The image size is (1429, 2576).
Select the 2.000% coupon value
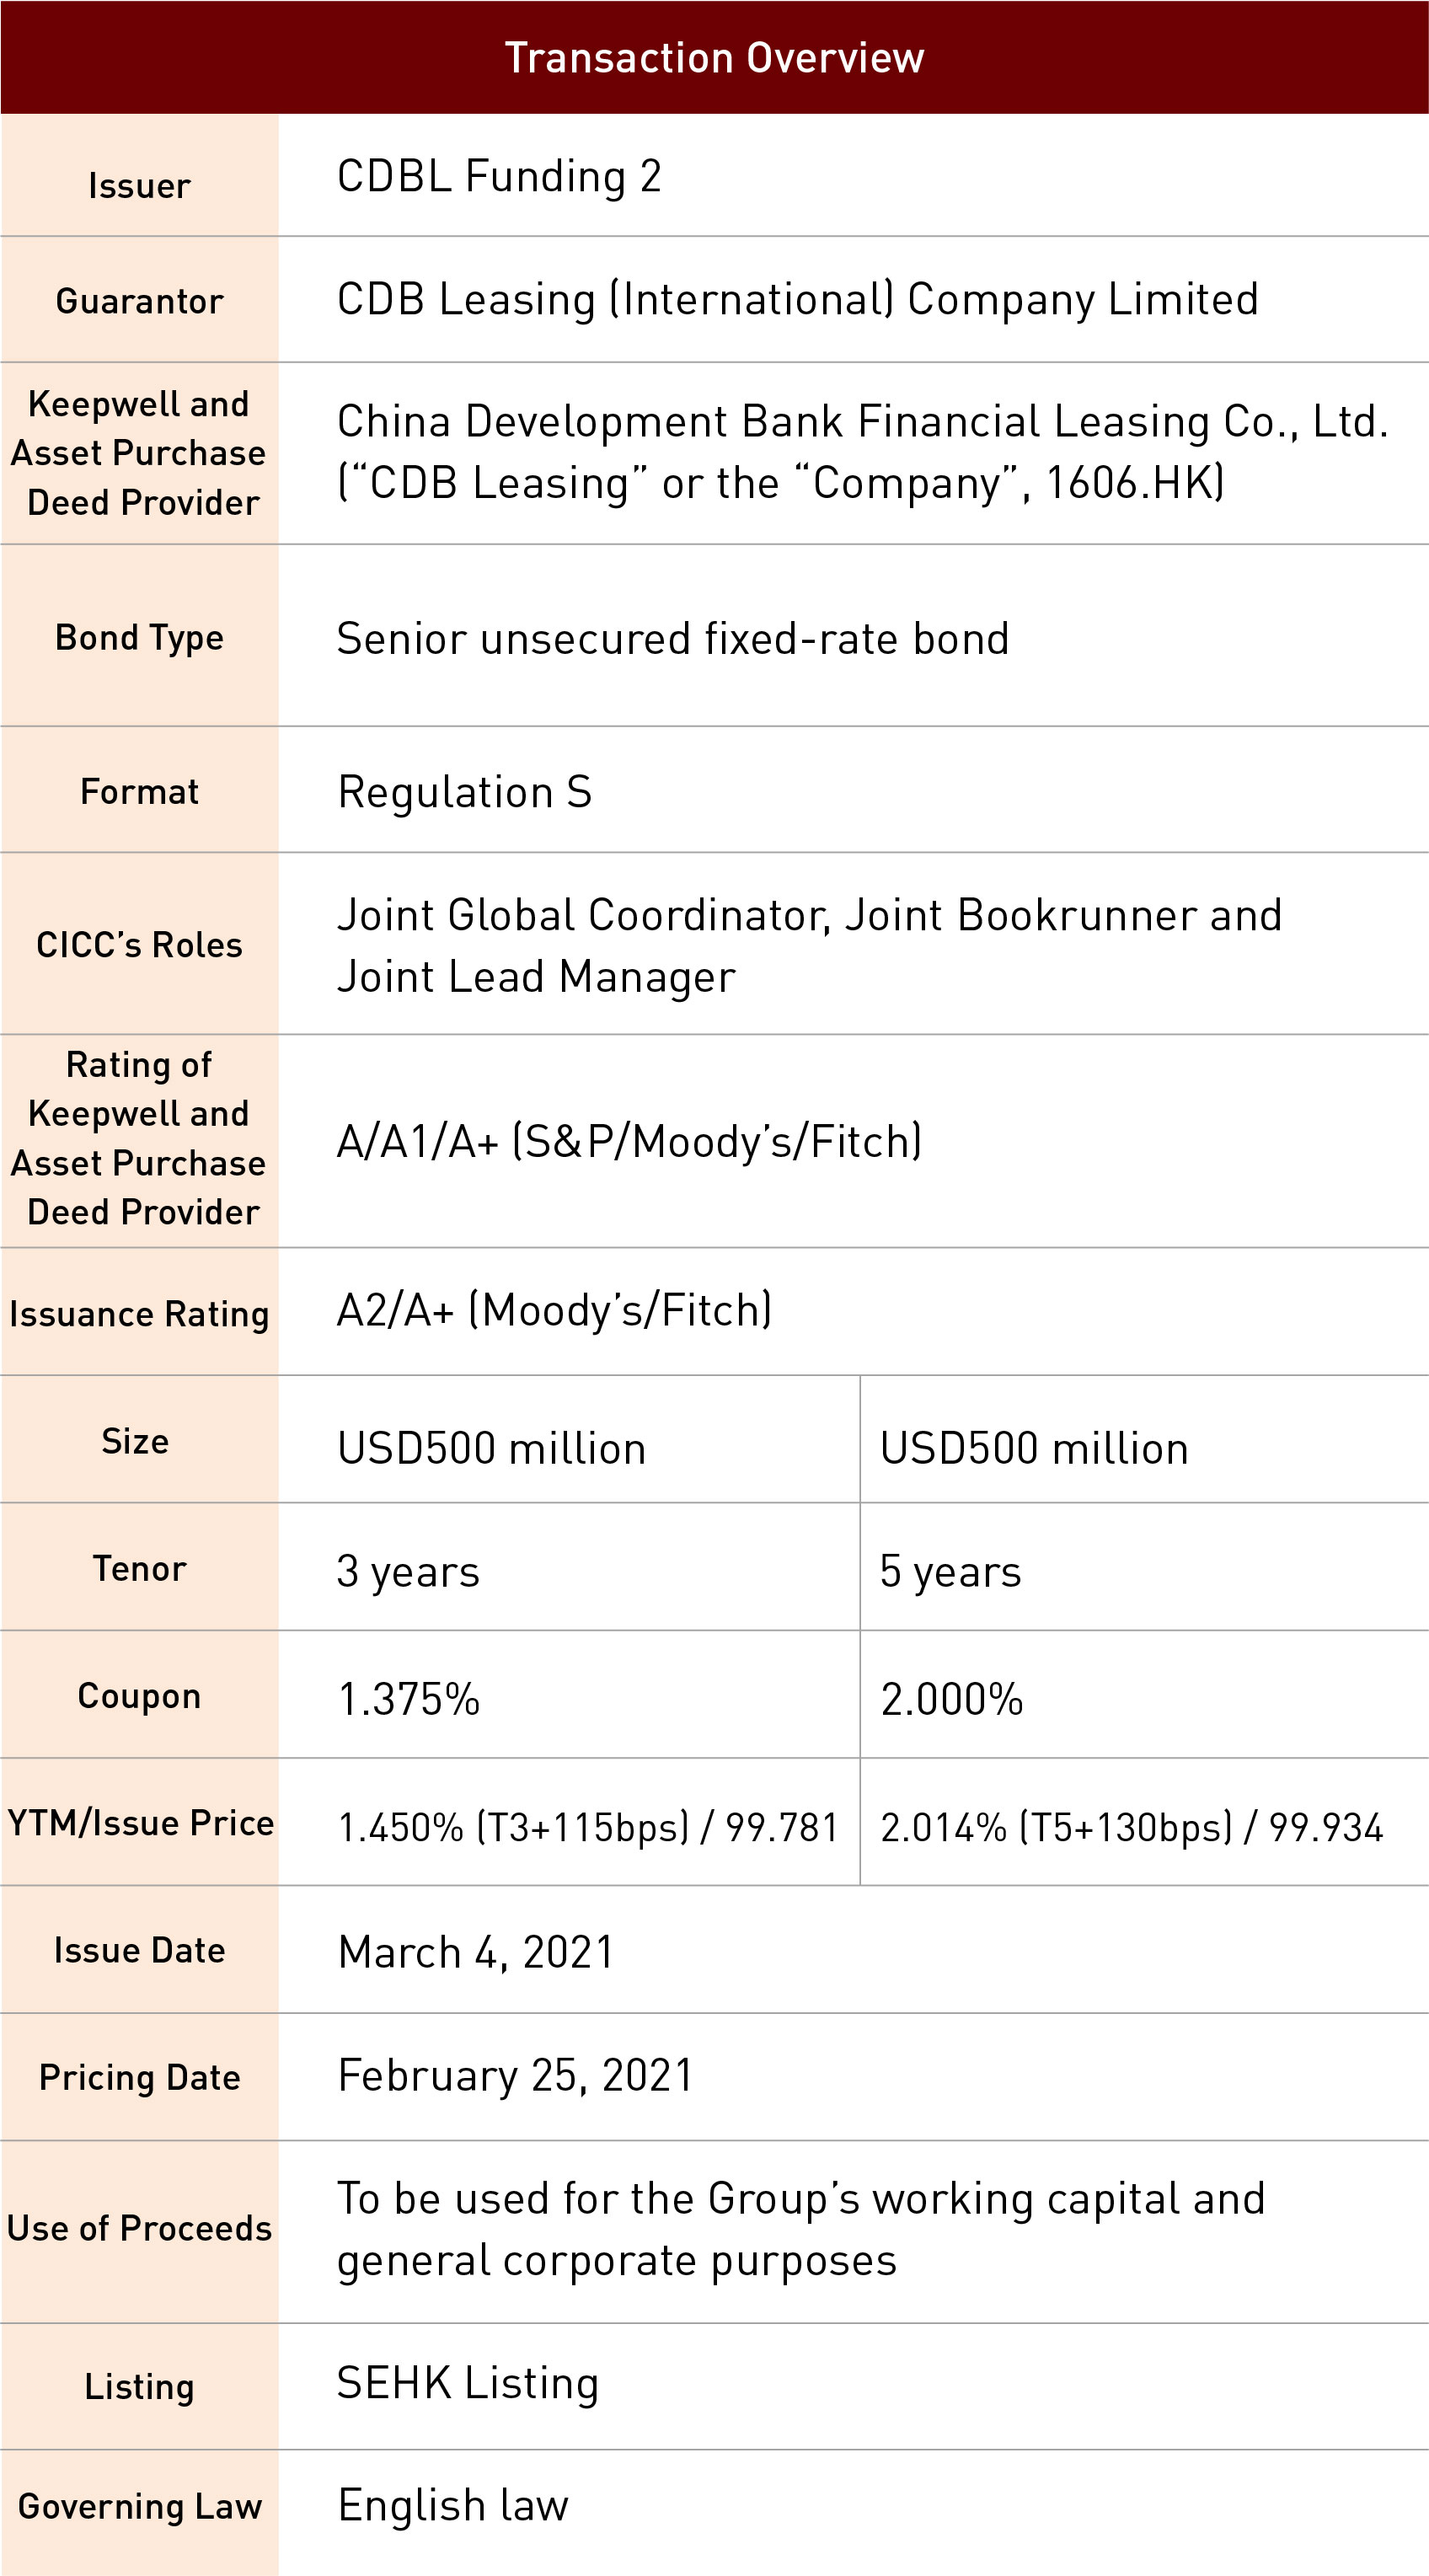click(x=951, y=1699)
